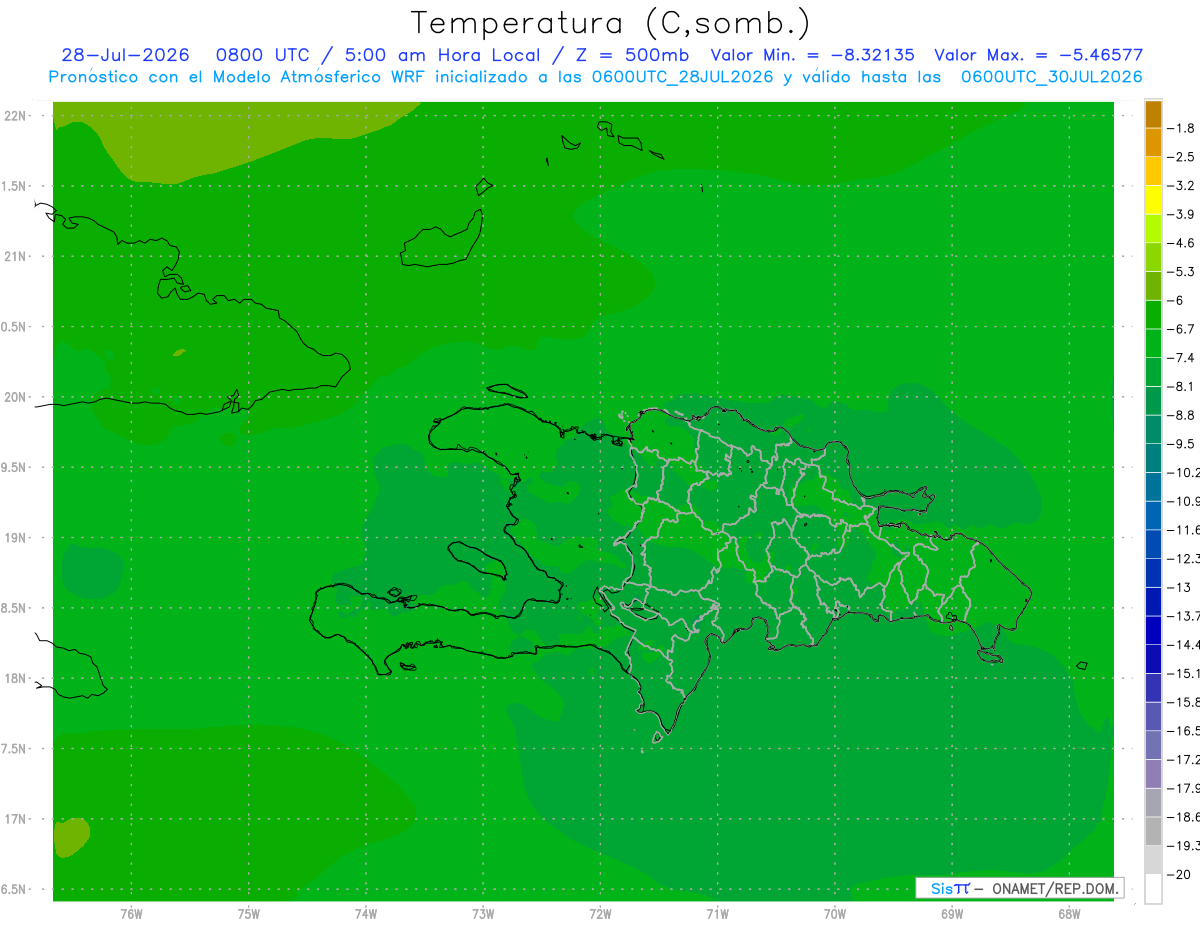
Task: Click the '19N' latitude label
Action: pos(17,537)
